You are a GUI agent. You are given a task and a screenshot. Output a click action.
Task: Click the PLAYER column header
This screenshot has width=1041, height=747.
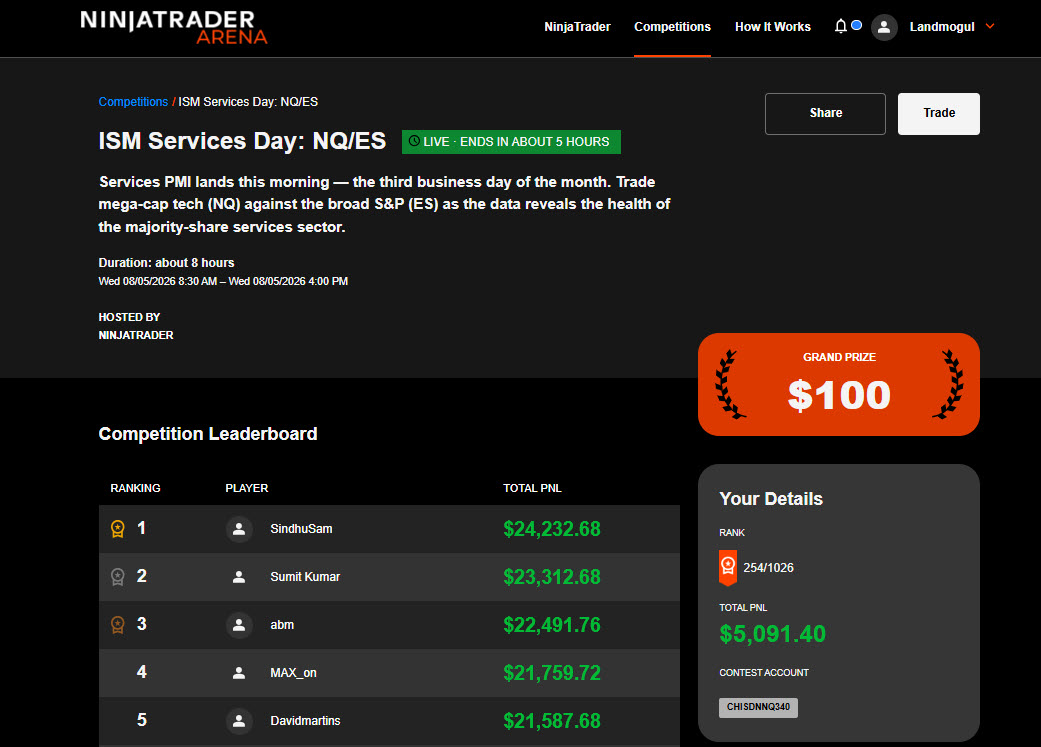click(246, 488)
